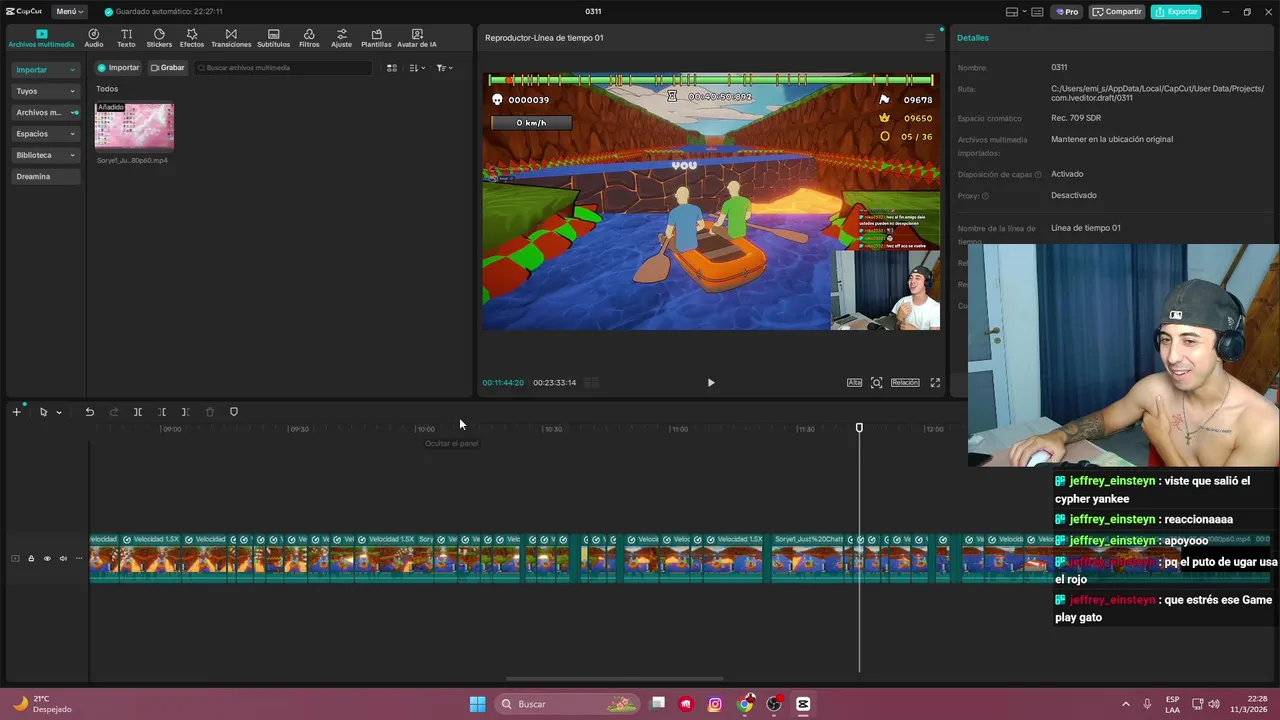Open the Audio panel

click(x=94, y=38)
